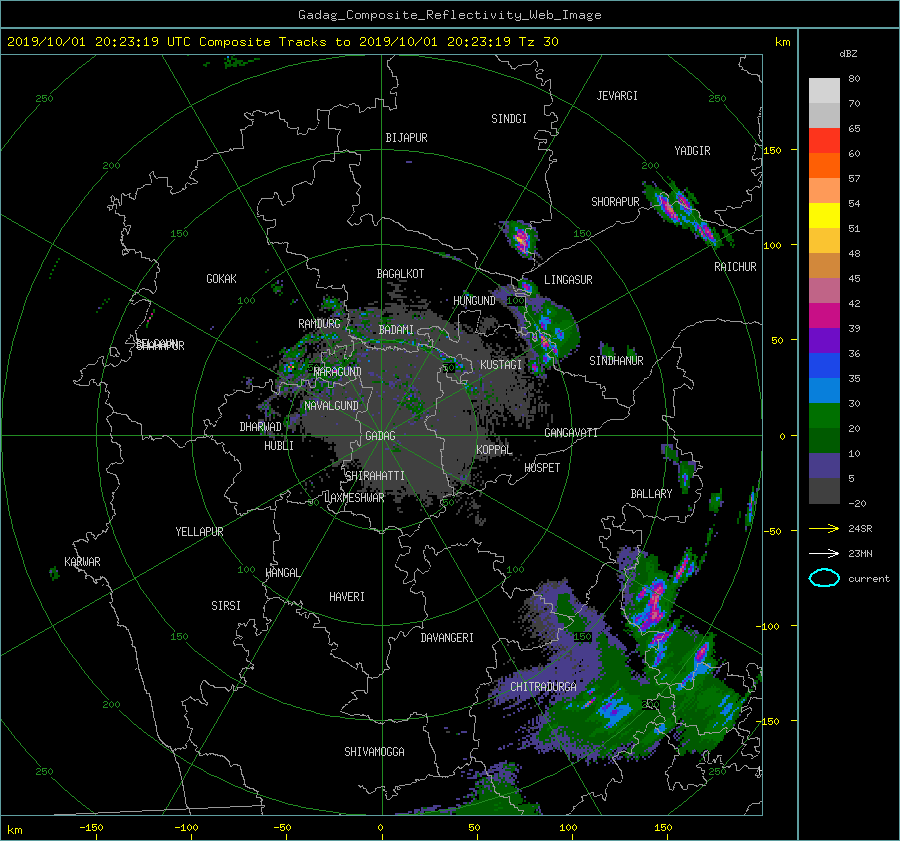
Task: Click the yellow 24SR track arrow in legend
Action: point(824,529)
